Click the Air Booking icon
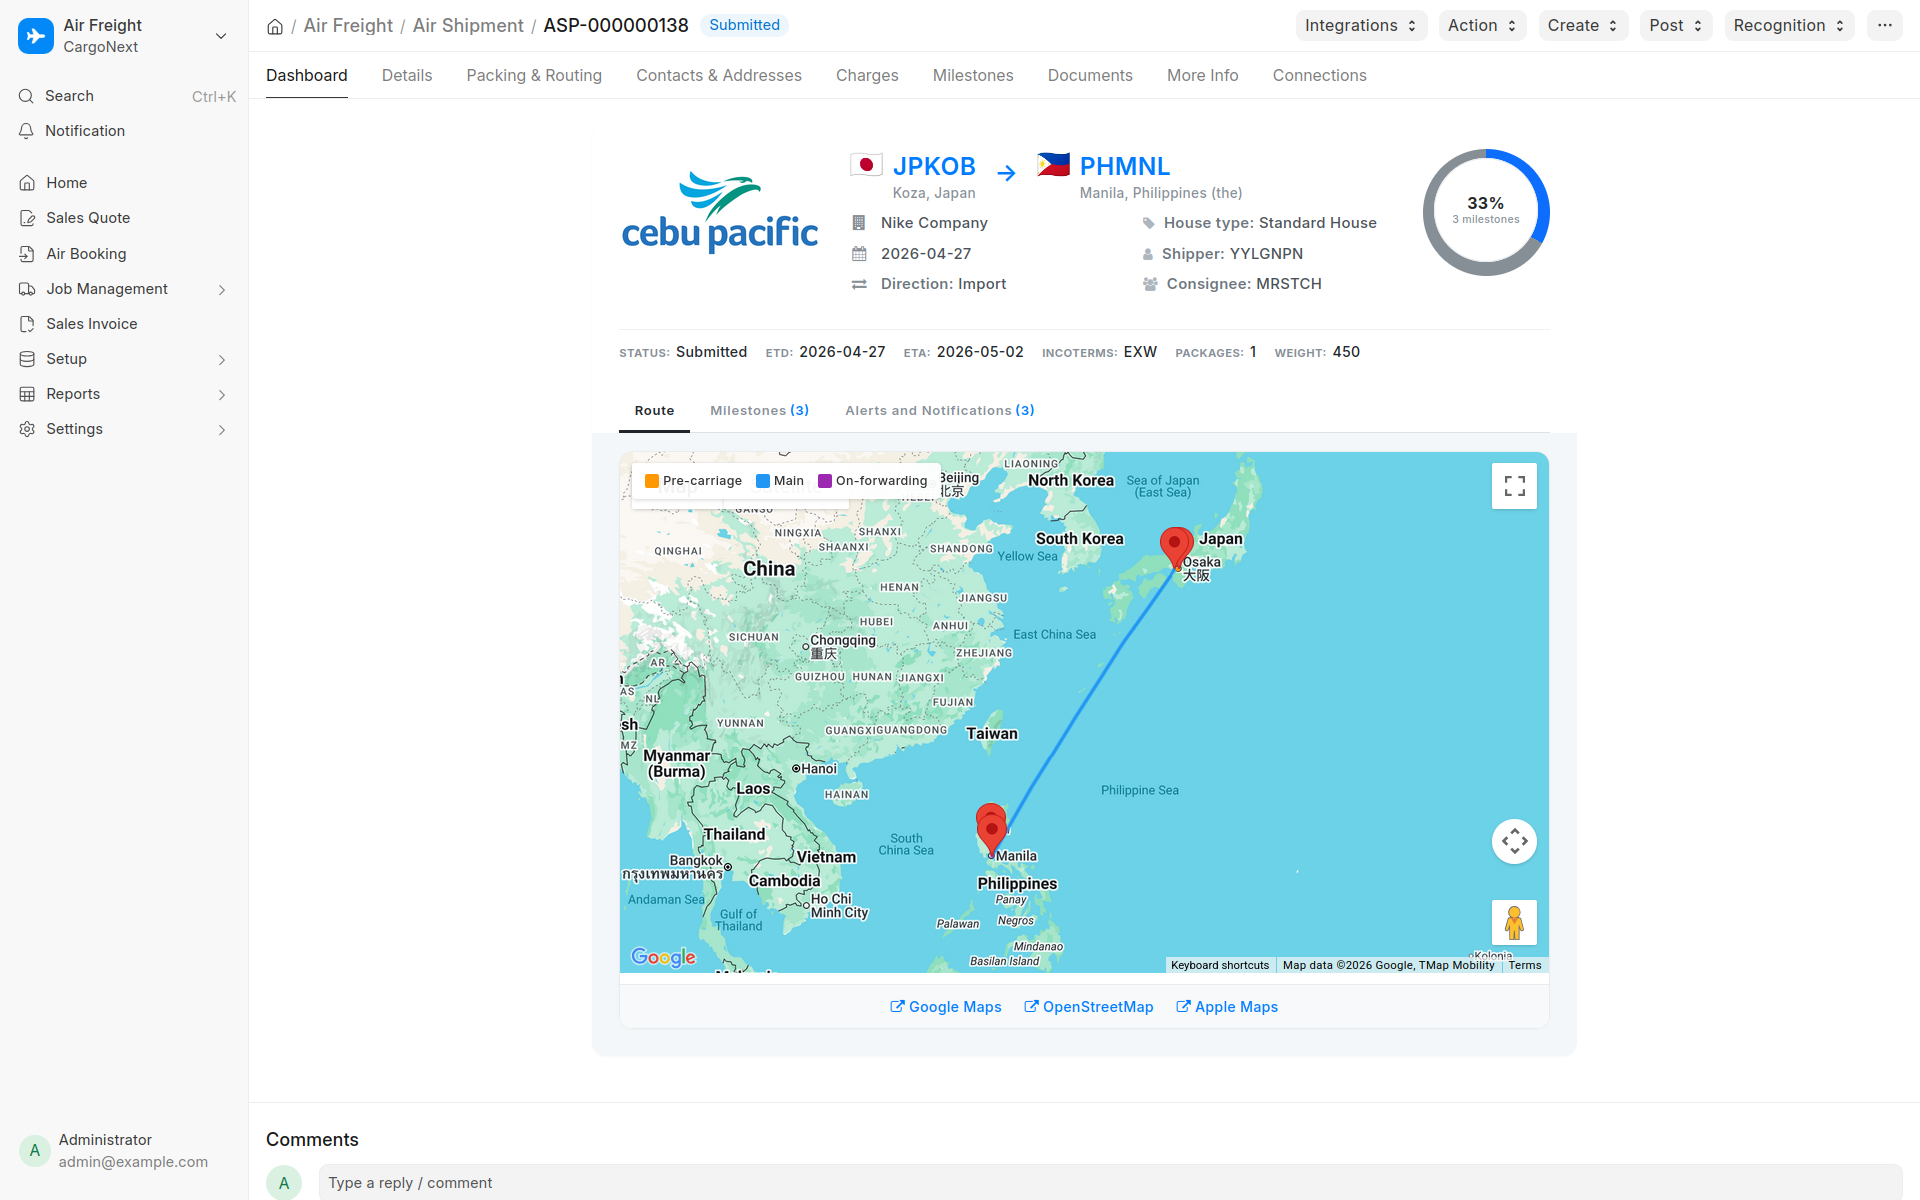The width and height of the screenshot is (1920, 1200). pyautogui.click(x=27, y=254)
